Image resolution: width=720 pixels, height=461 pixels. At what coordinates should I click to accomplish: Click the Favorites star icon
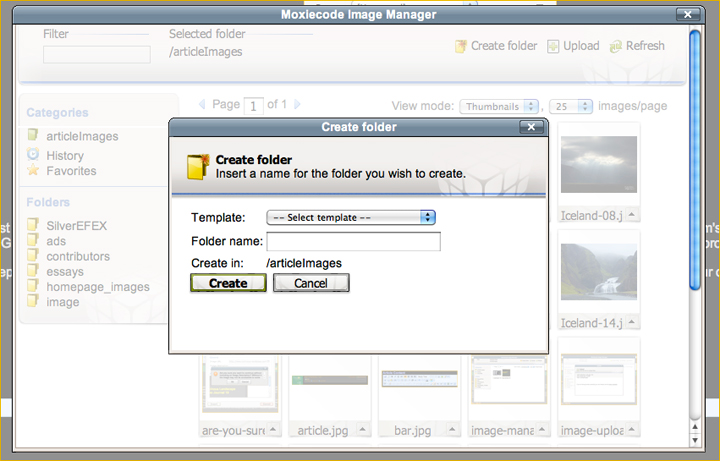33,169
